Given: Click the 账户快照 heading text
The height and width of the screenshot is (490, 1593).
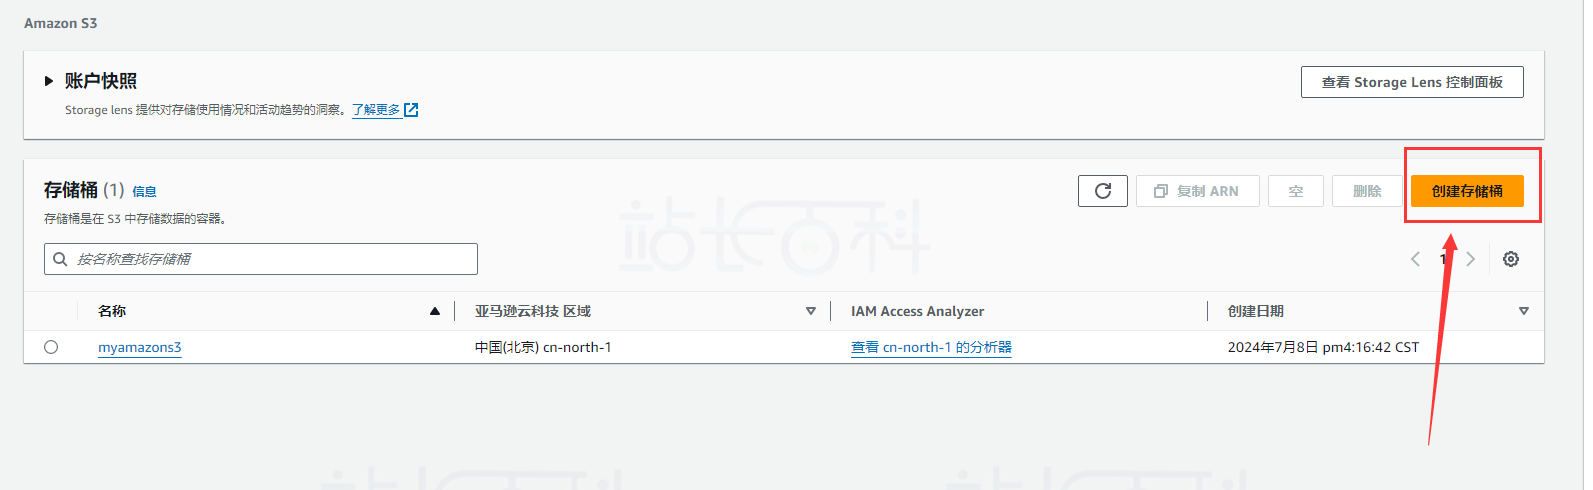Looking at the screenshot, I should click(x=101, y=81).
